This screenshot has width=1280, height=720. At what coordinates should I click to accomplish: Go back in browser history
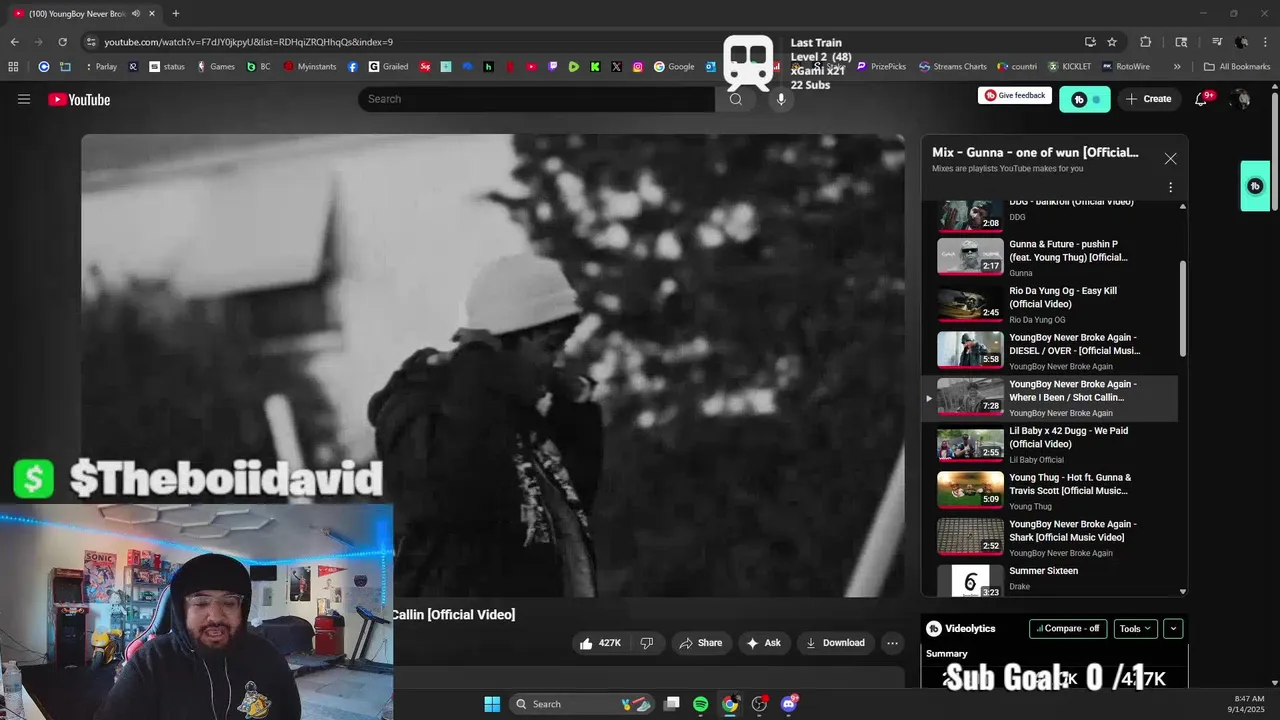(14, 42)
